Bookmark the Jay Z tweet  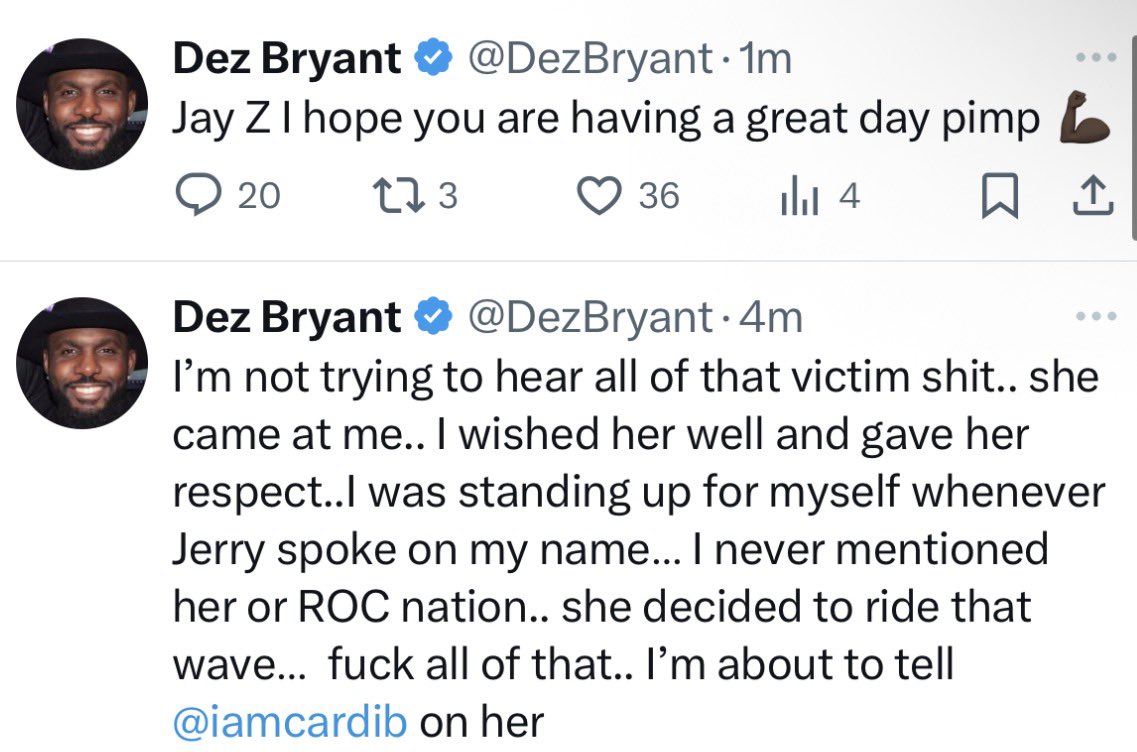(x=999, y=196)
